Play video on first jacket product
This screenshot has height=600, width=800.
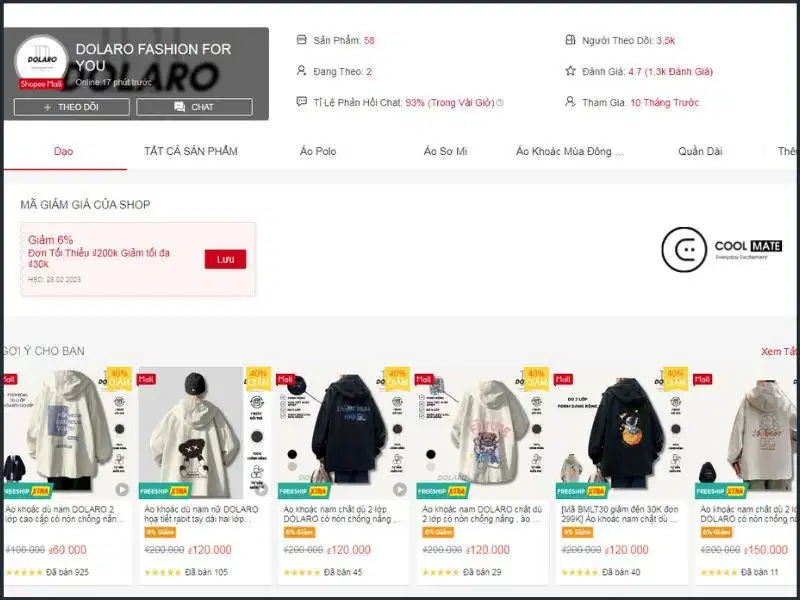(122, 489)
